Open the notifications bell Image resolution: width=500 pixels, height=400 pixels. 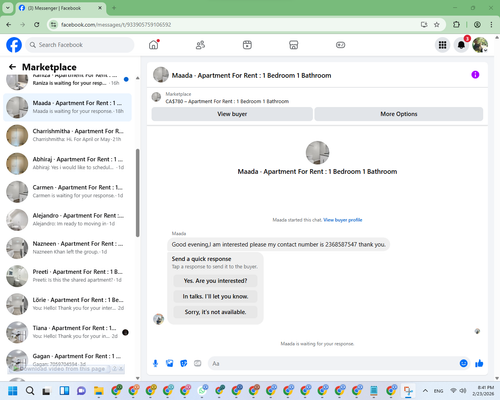pos(461,45)
